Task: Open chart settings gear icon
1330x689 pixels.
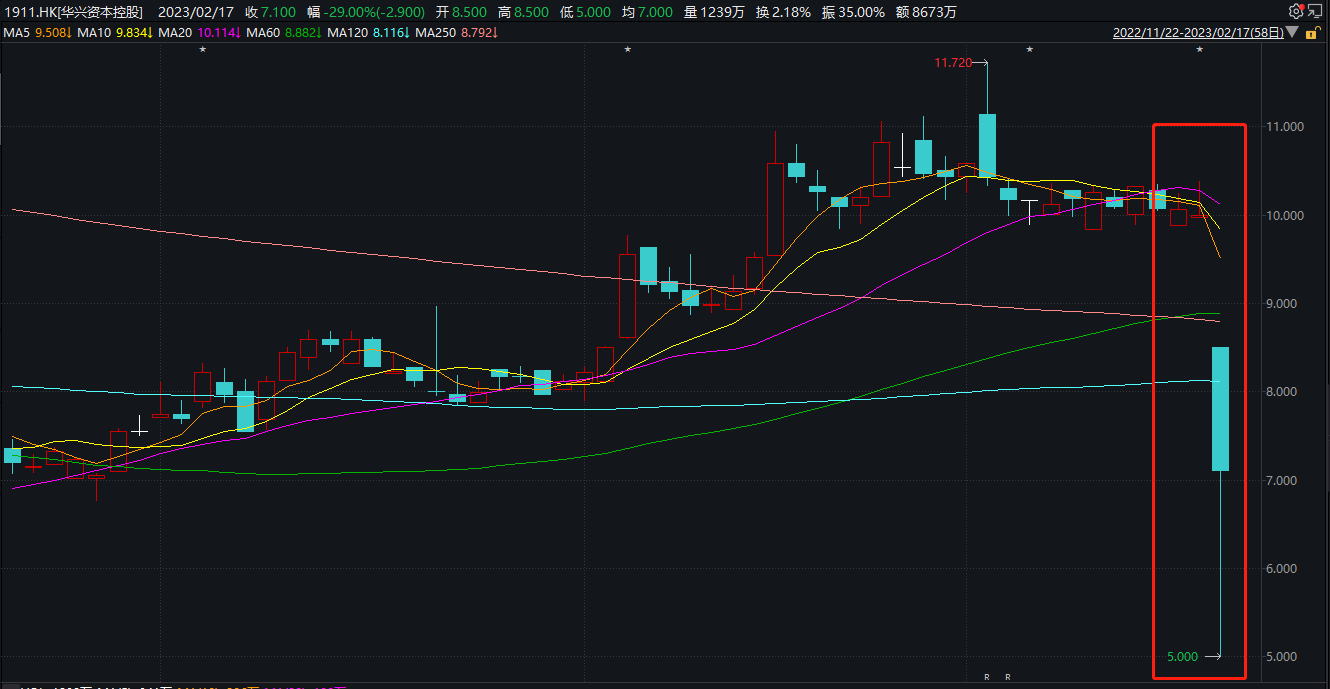Action: tap(1296, 11)
